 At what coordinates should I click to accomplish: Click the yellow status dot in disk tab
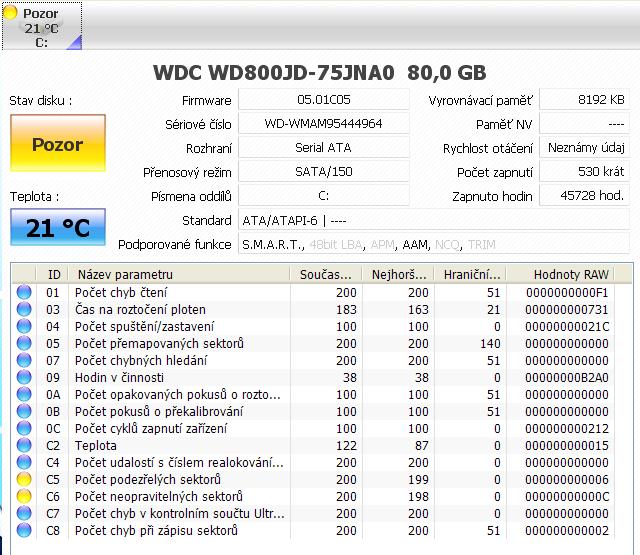coord(10,12)
